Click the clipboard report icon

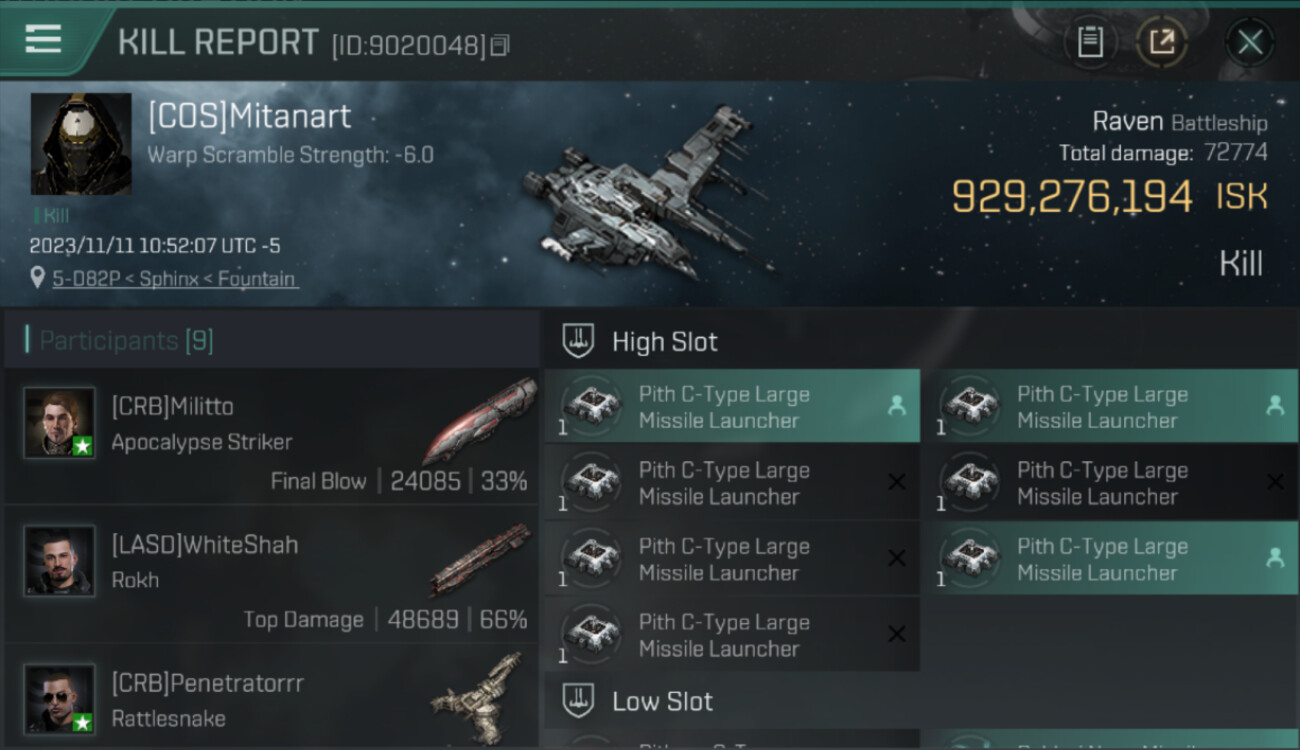(1090, 42)
